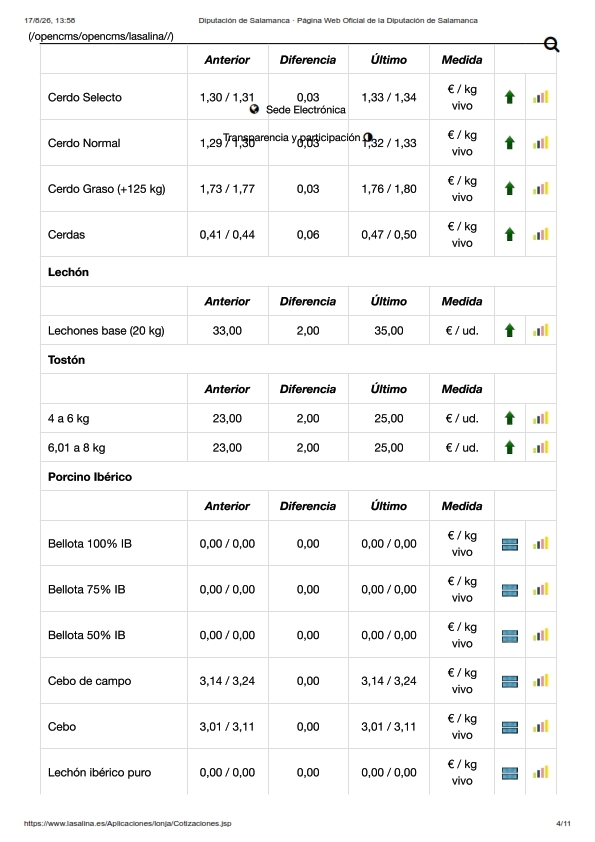Click blue equal icon for Lechón ibérico puro
595x842 pixels.
coord(510,773)
